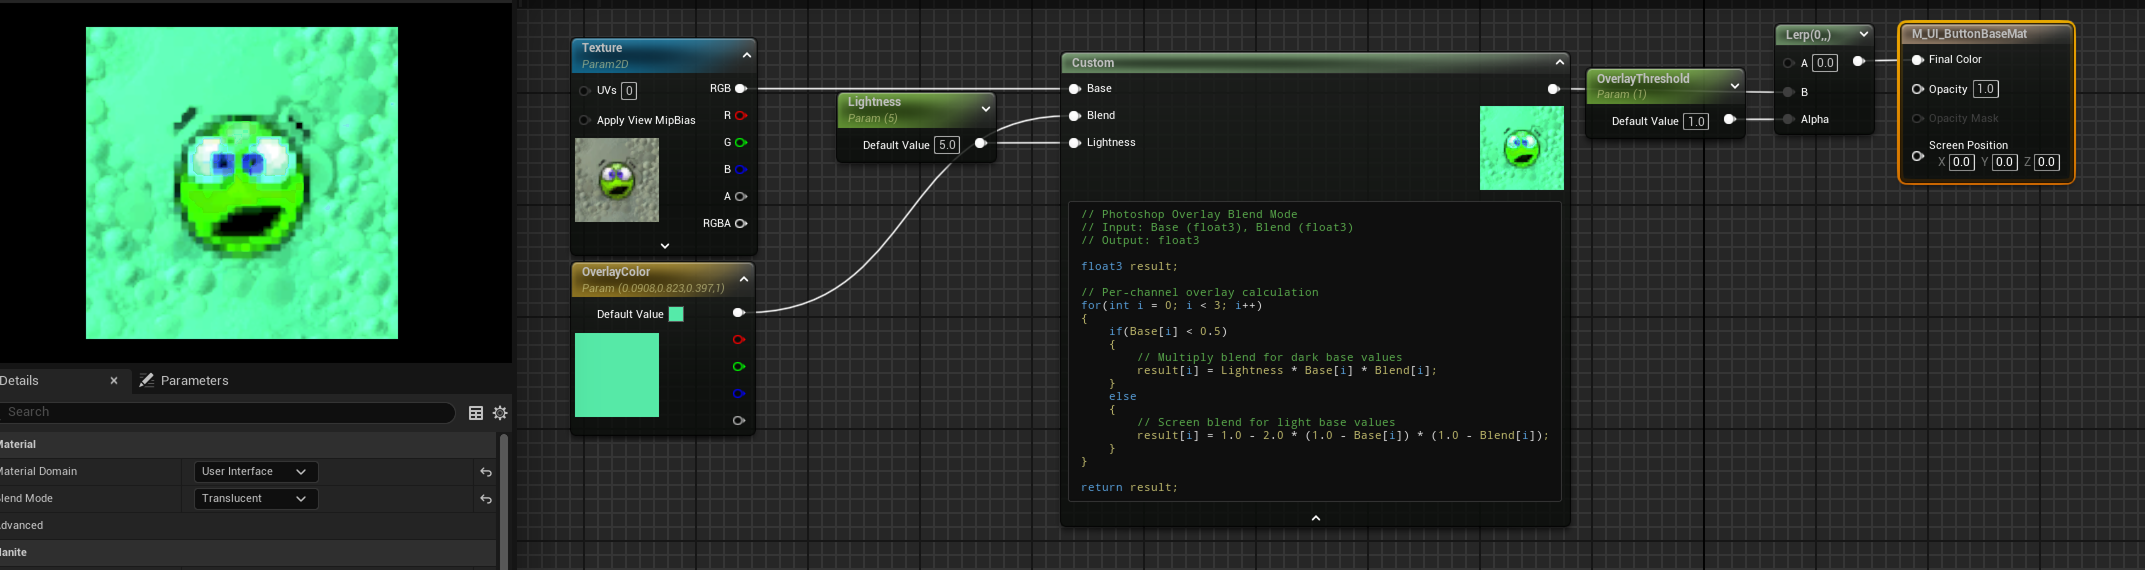The image size is (2145, 570).
Task: Collapse the OverlayColor node chevron
Action: click(x=743, y=279)
